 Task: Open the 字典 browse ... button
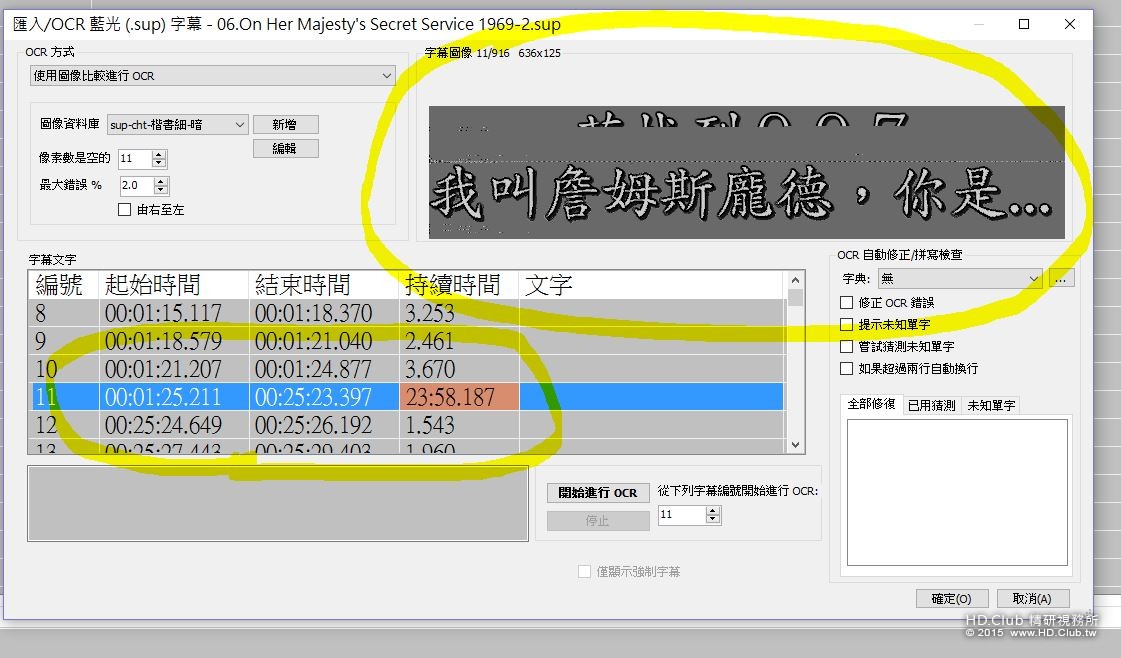pos(1062,278)
